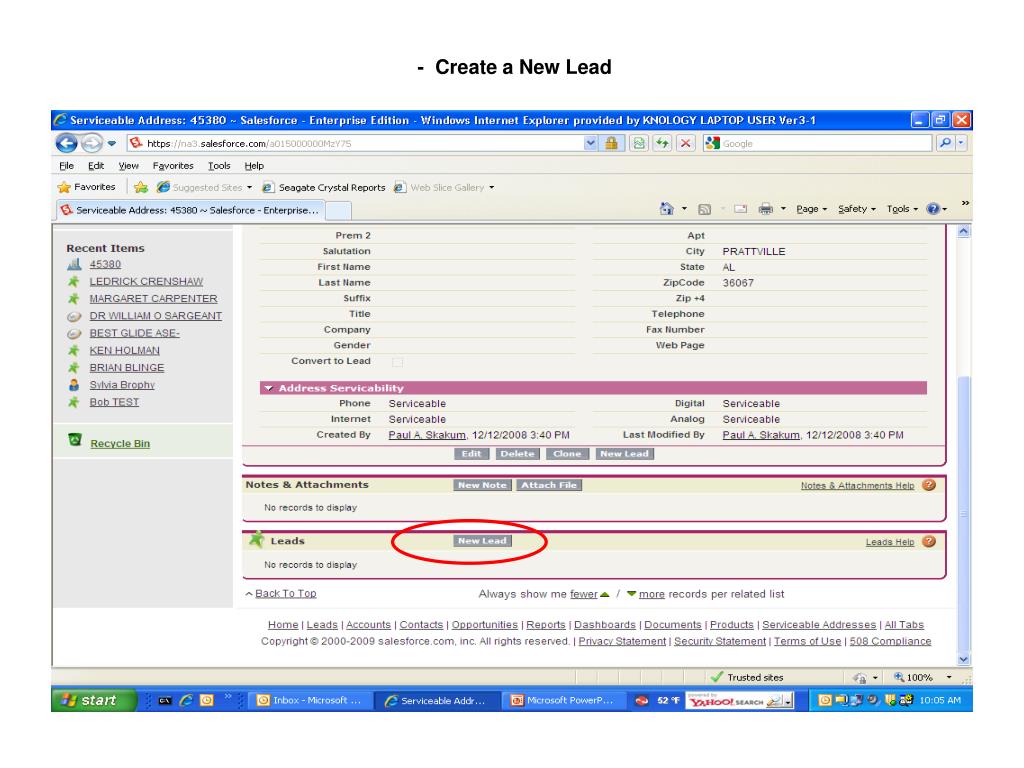Viewport: 1024px width, 768px height.
Task: Open the LEDRICK CRENSHAW recent item
Action: [146, 281]
